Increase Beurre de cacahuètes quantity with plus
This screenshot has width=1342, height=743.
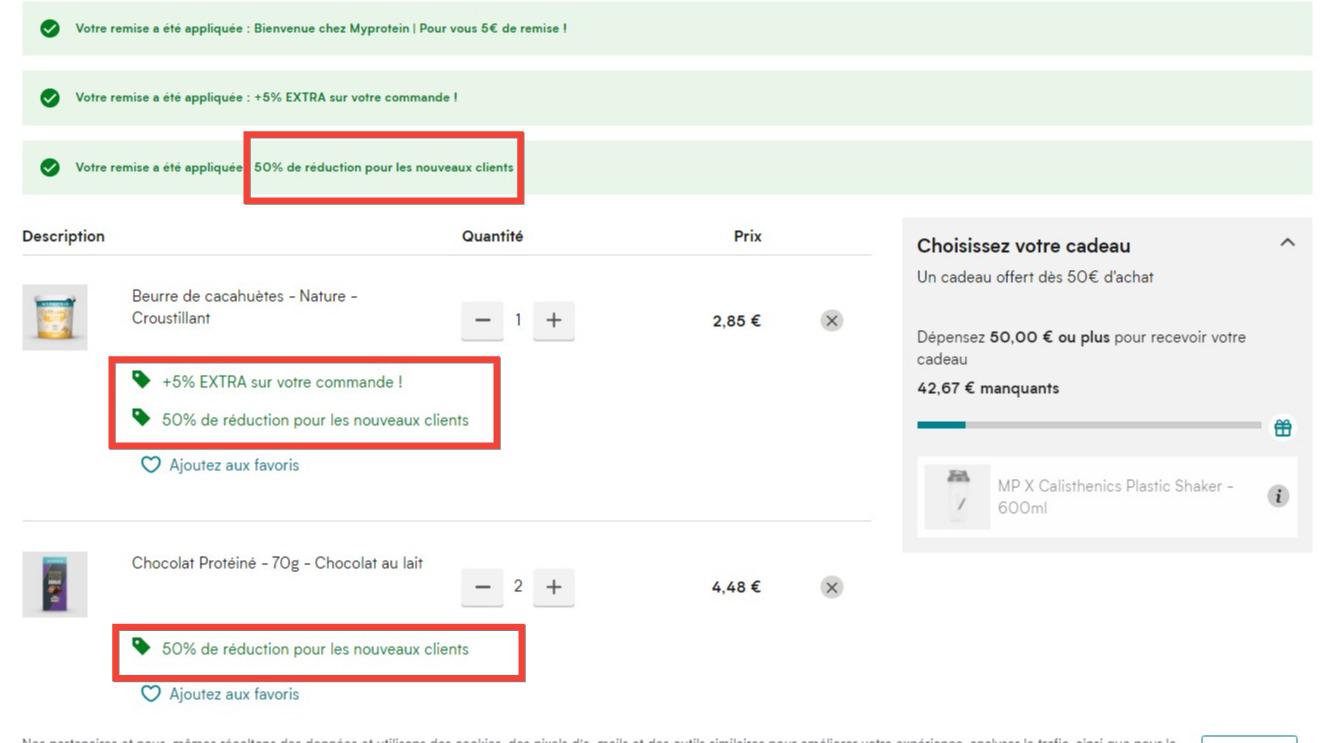click(554, 321)
